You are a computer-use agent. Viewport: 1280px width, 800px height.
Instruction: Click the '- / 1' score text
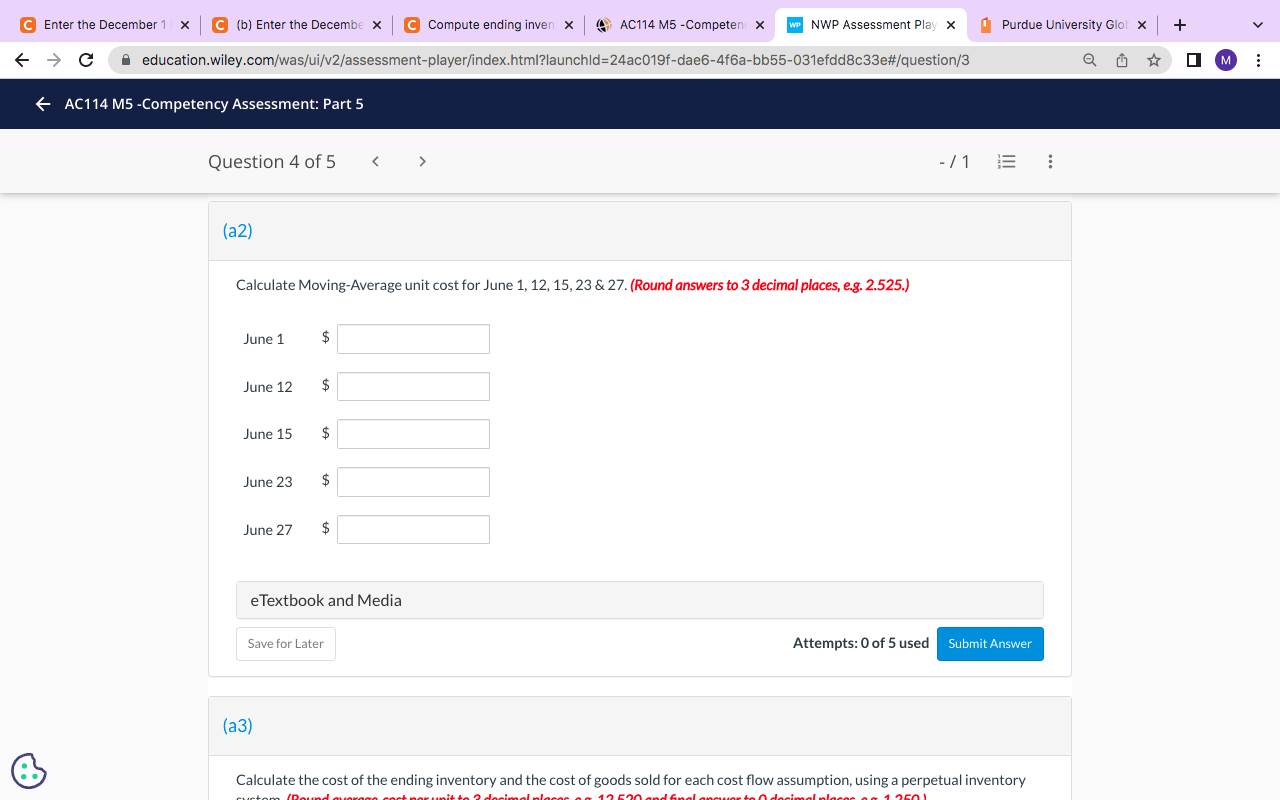954,162
